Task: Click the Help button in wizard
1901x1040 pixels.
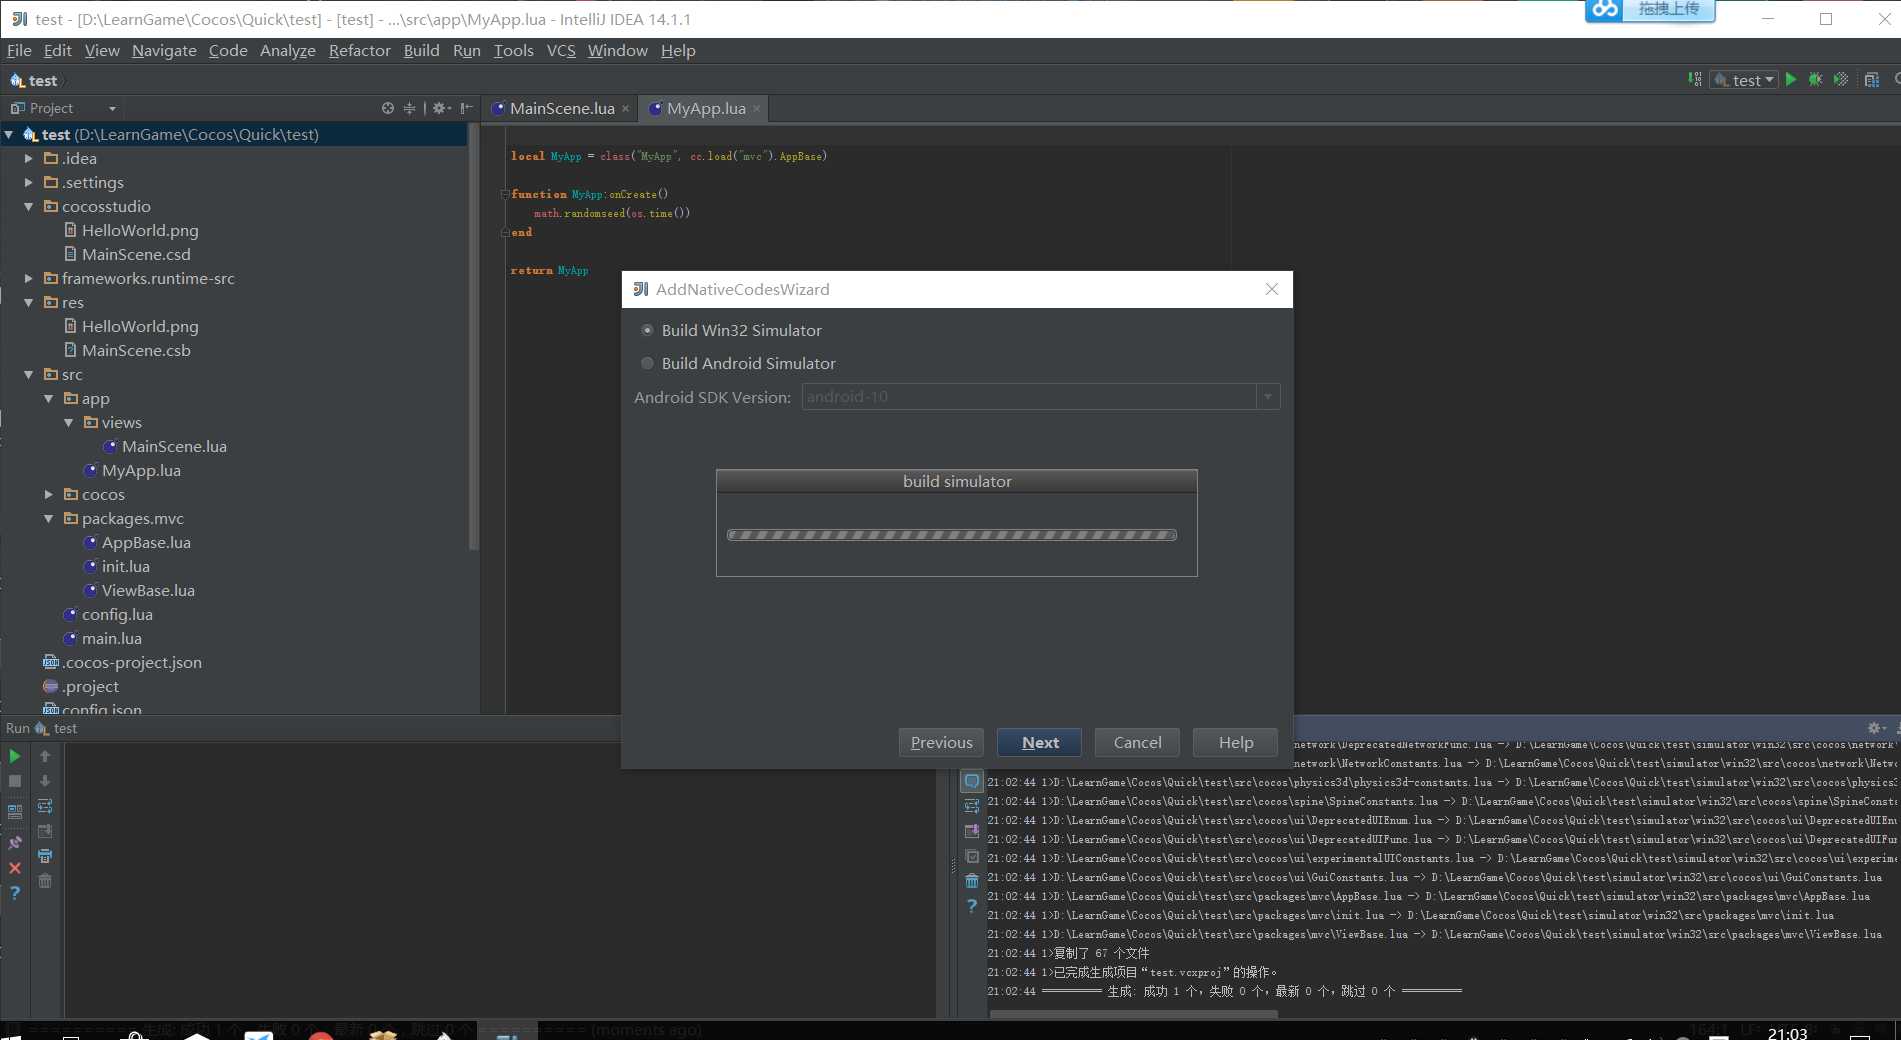Action: (x=1236, y=742)
